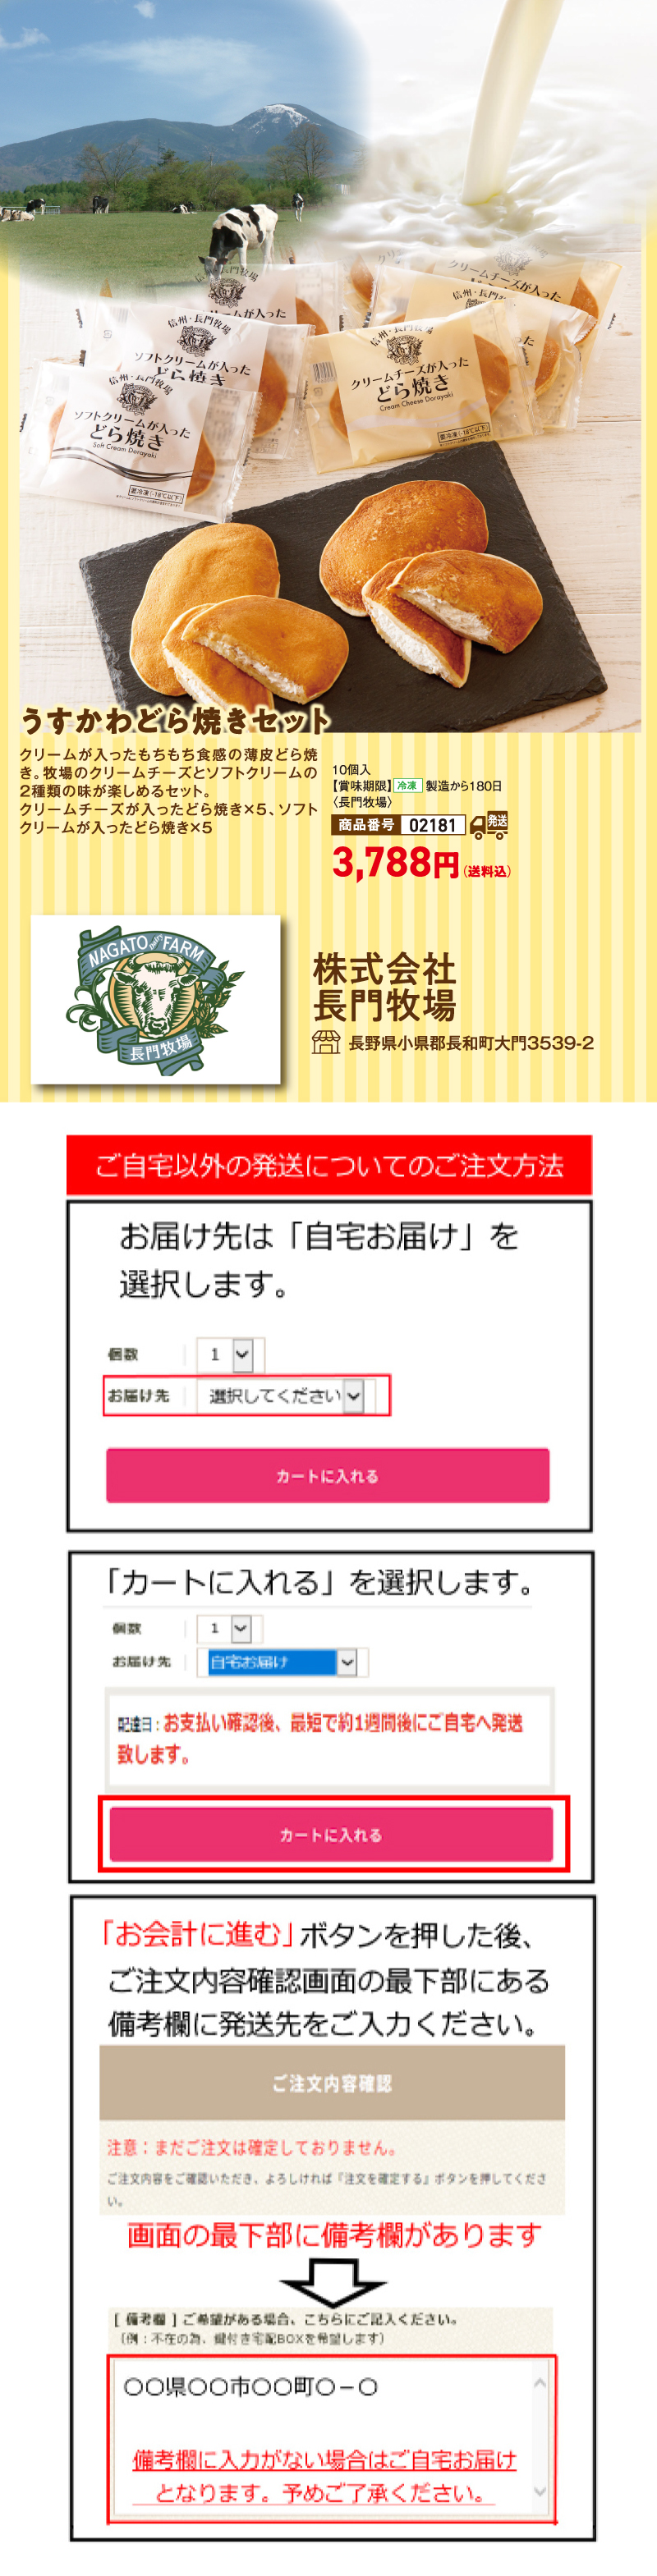Click the shop storefront icon beside address
The height and width of the screenshot is (2576, 657).
tap(326, 1042)
